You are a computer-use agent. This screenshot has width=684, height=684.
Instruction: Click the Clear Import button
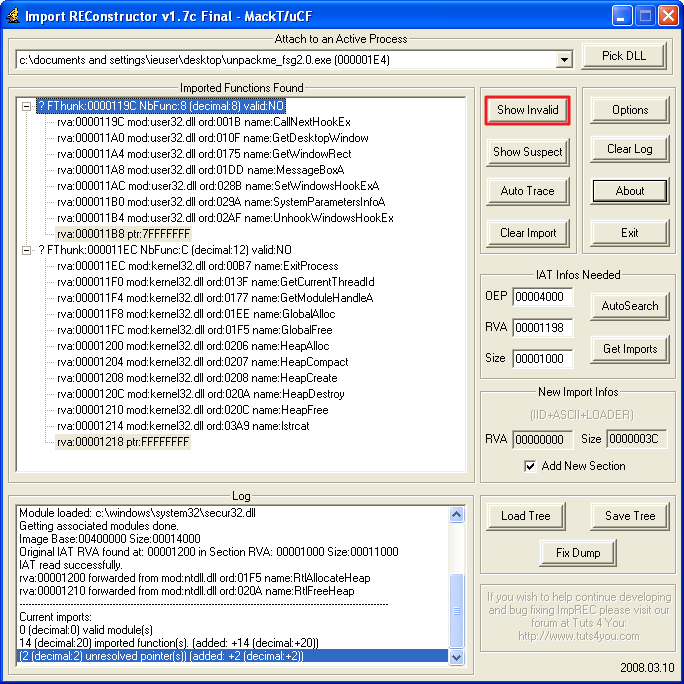[x=527, y=233]
